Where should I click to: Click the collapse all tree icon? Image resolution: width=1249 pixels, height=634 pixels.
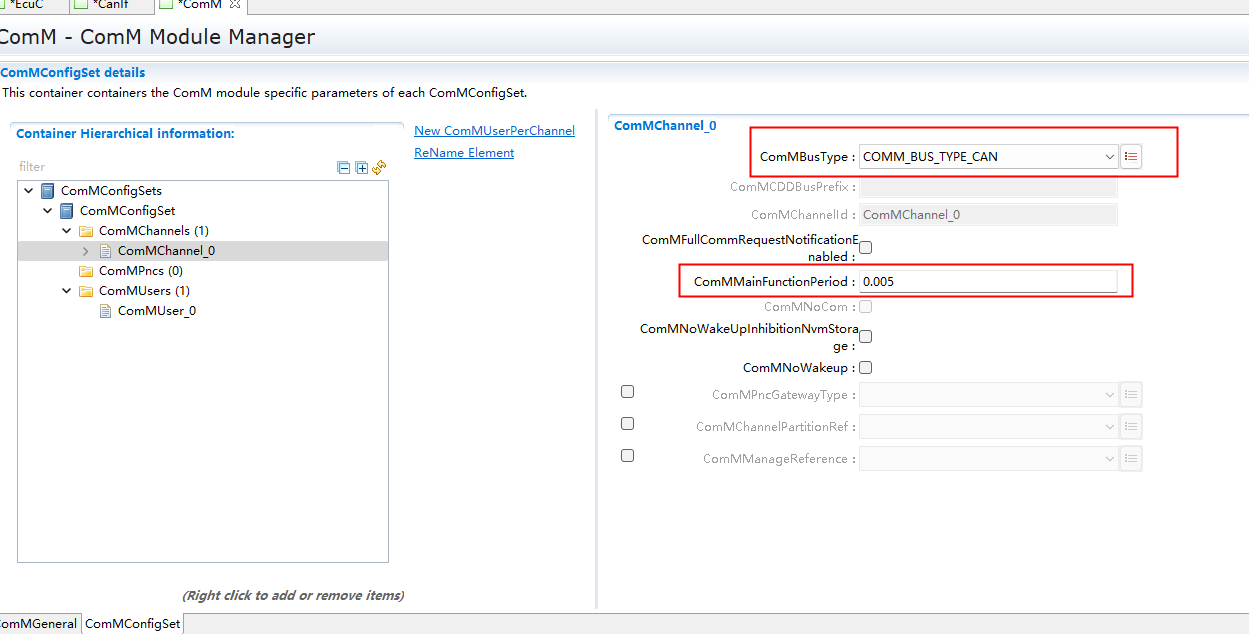coord(344,168)
